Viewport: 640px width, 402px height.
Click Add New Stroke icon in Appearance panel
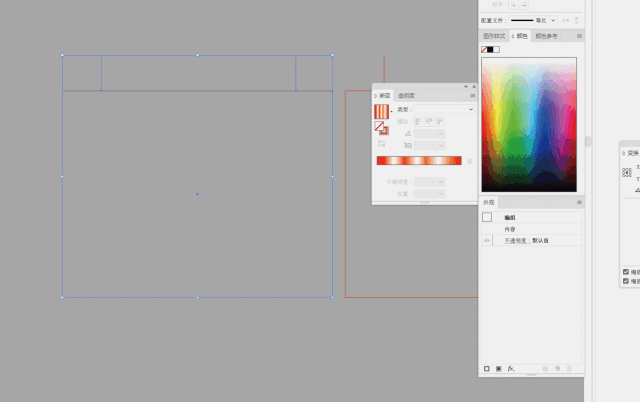(x=487, y=369)
